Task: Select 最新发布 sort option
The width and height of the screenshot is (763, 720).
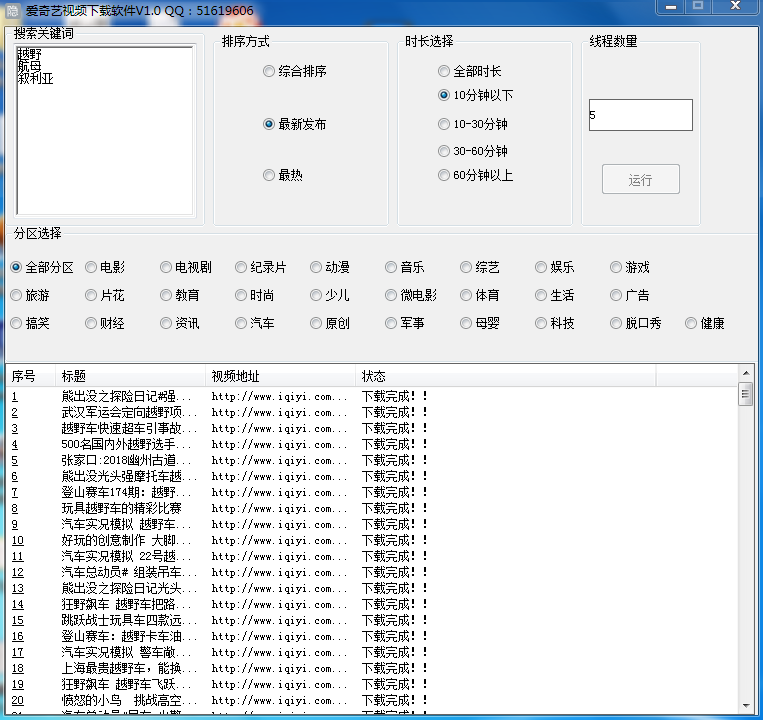Action: click(295, 124)
